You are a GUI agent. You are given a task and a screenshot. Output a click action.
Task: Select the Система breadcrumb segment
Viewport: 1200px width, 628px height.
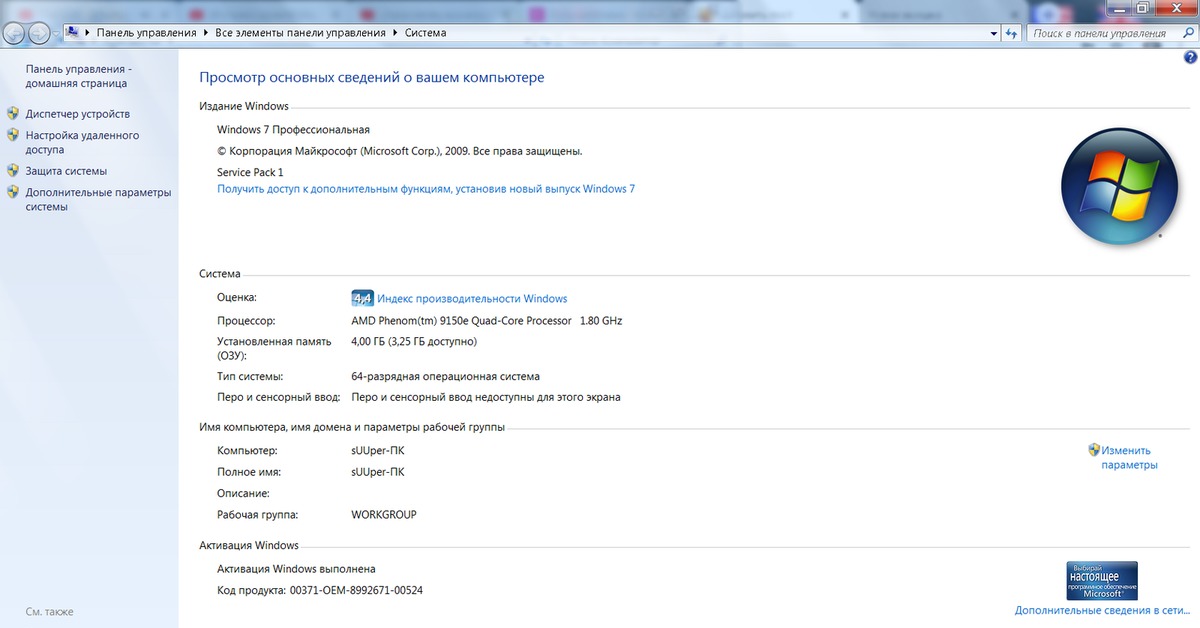pos(426,33)
